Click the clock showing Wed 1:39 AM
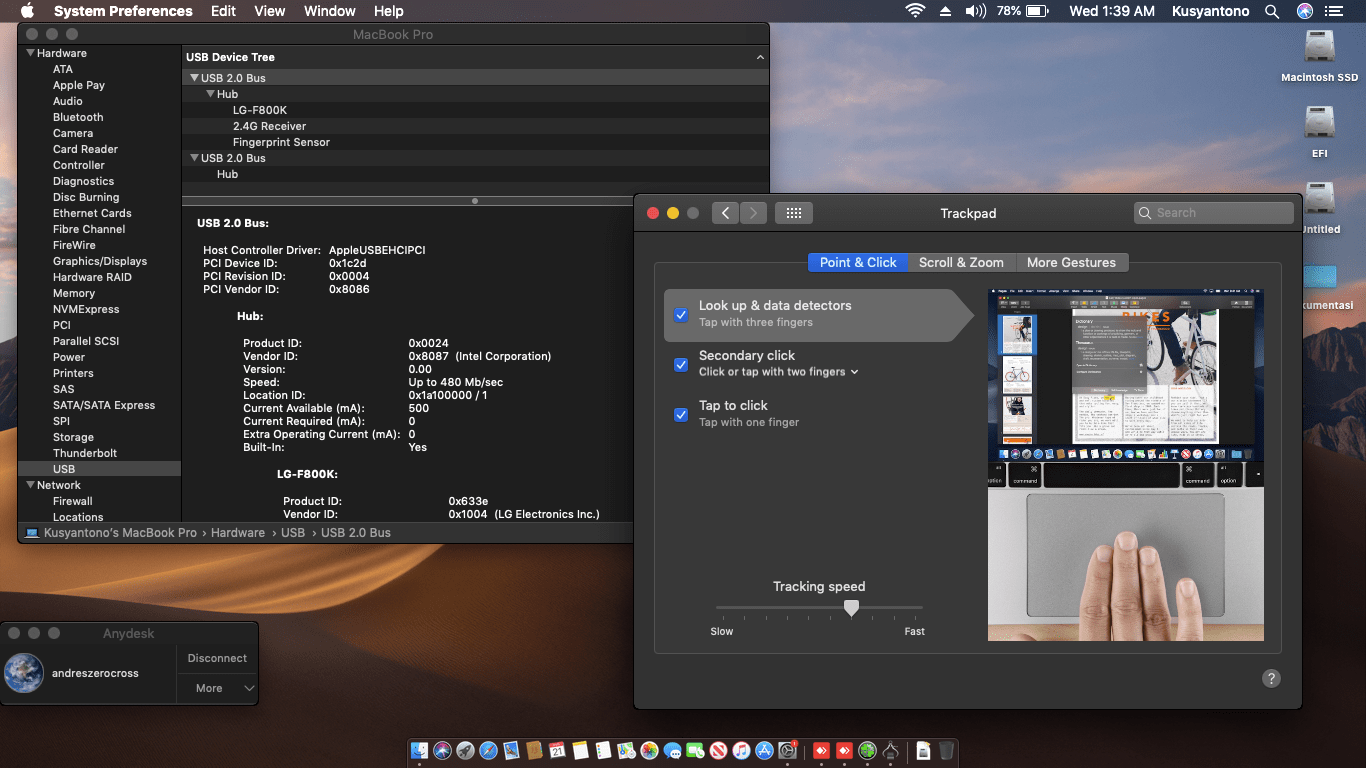 tap(1112, 11)
